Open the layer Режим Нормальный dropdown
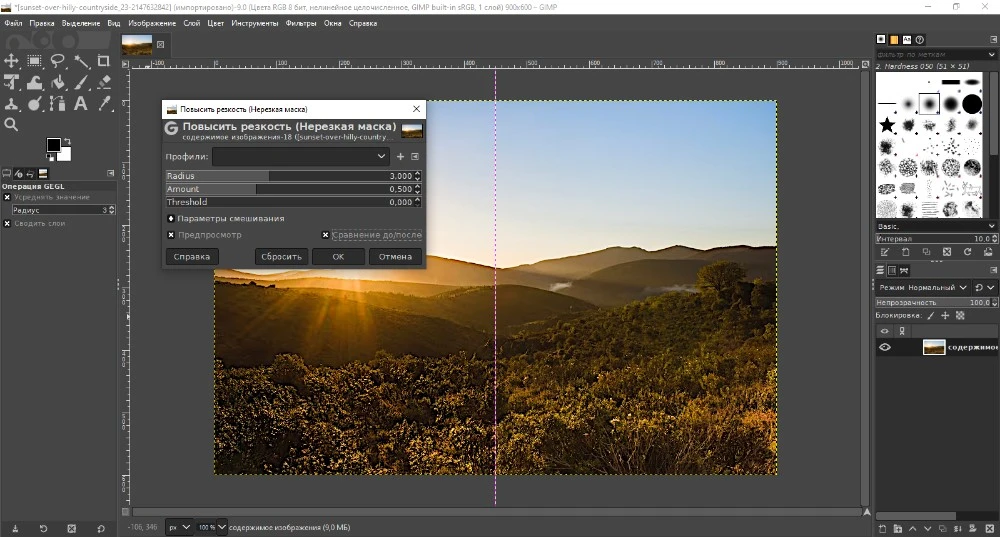The width and height of the screenshot is (1000, 537). pyautogui.click(x=921, y=287)
